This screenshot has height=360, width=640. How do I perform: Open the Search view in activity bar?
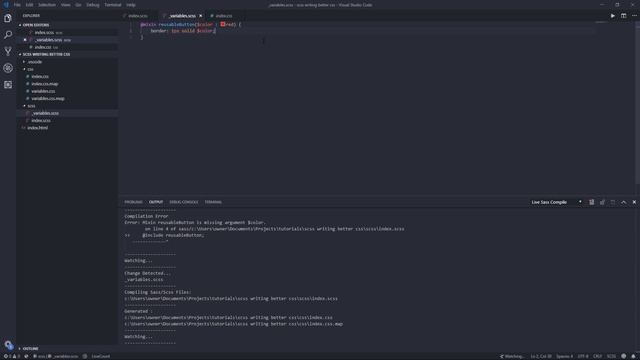pyautogui.click(x=8, y=35)
